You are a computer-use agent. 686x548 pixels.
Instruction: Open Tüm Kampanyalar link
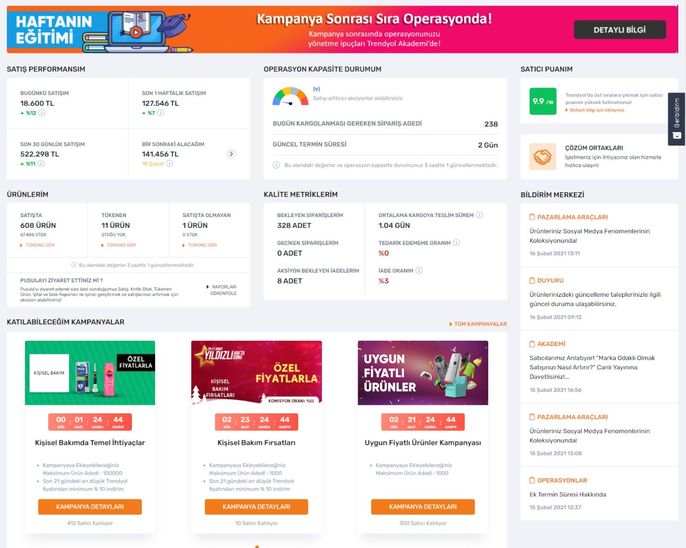tap(478, 324)
